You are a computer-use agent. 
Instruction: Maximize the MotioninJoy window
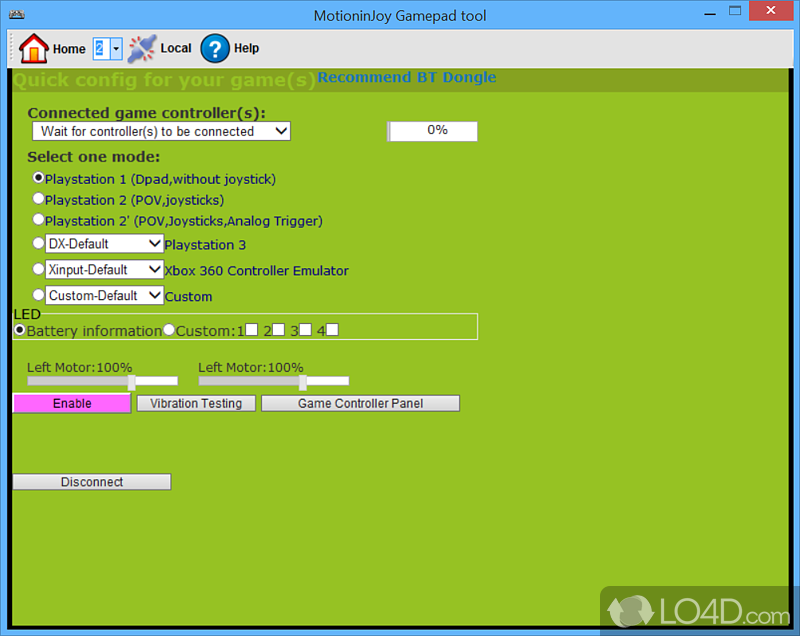pos(735,11)
